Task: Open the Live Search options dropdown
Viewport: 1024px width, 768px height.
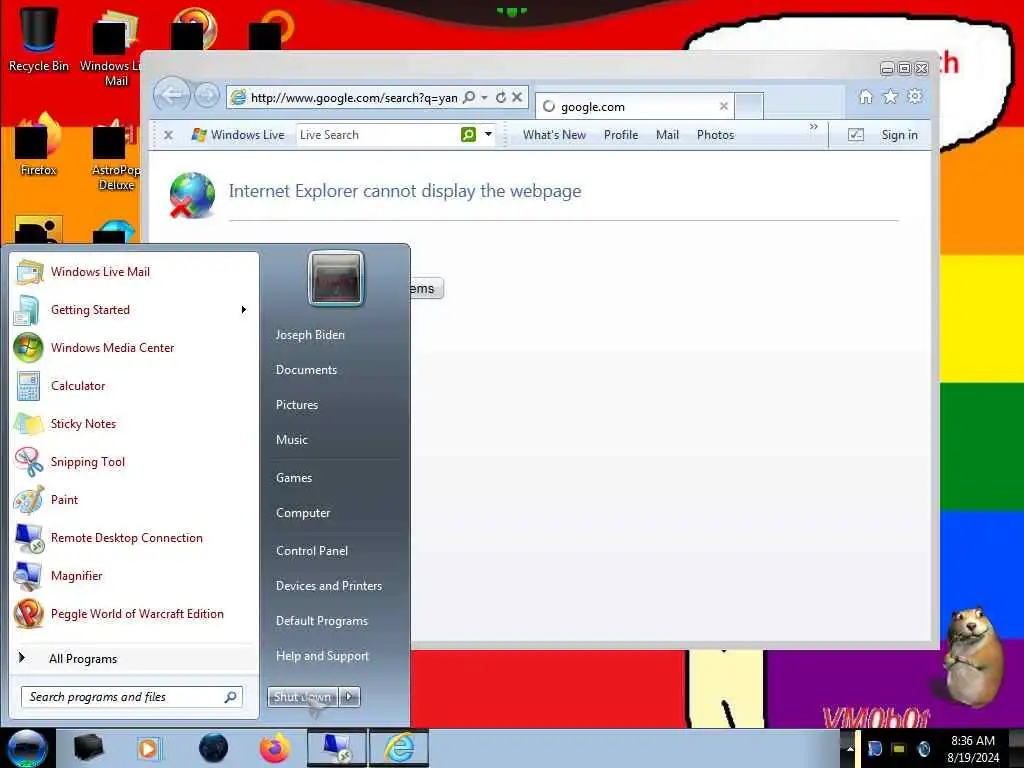Action: 488,135
